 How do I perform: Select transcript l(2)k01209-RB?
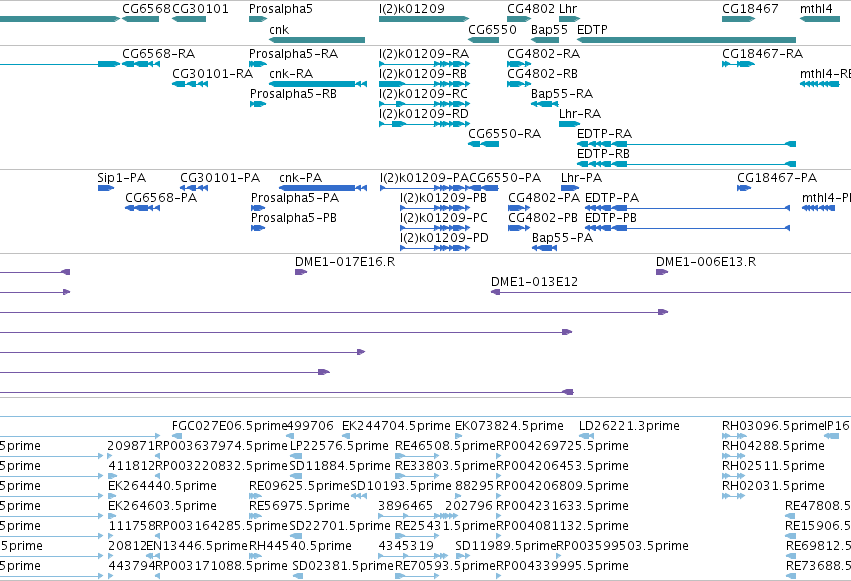pos(424,84)
